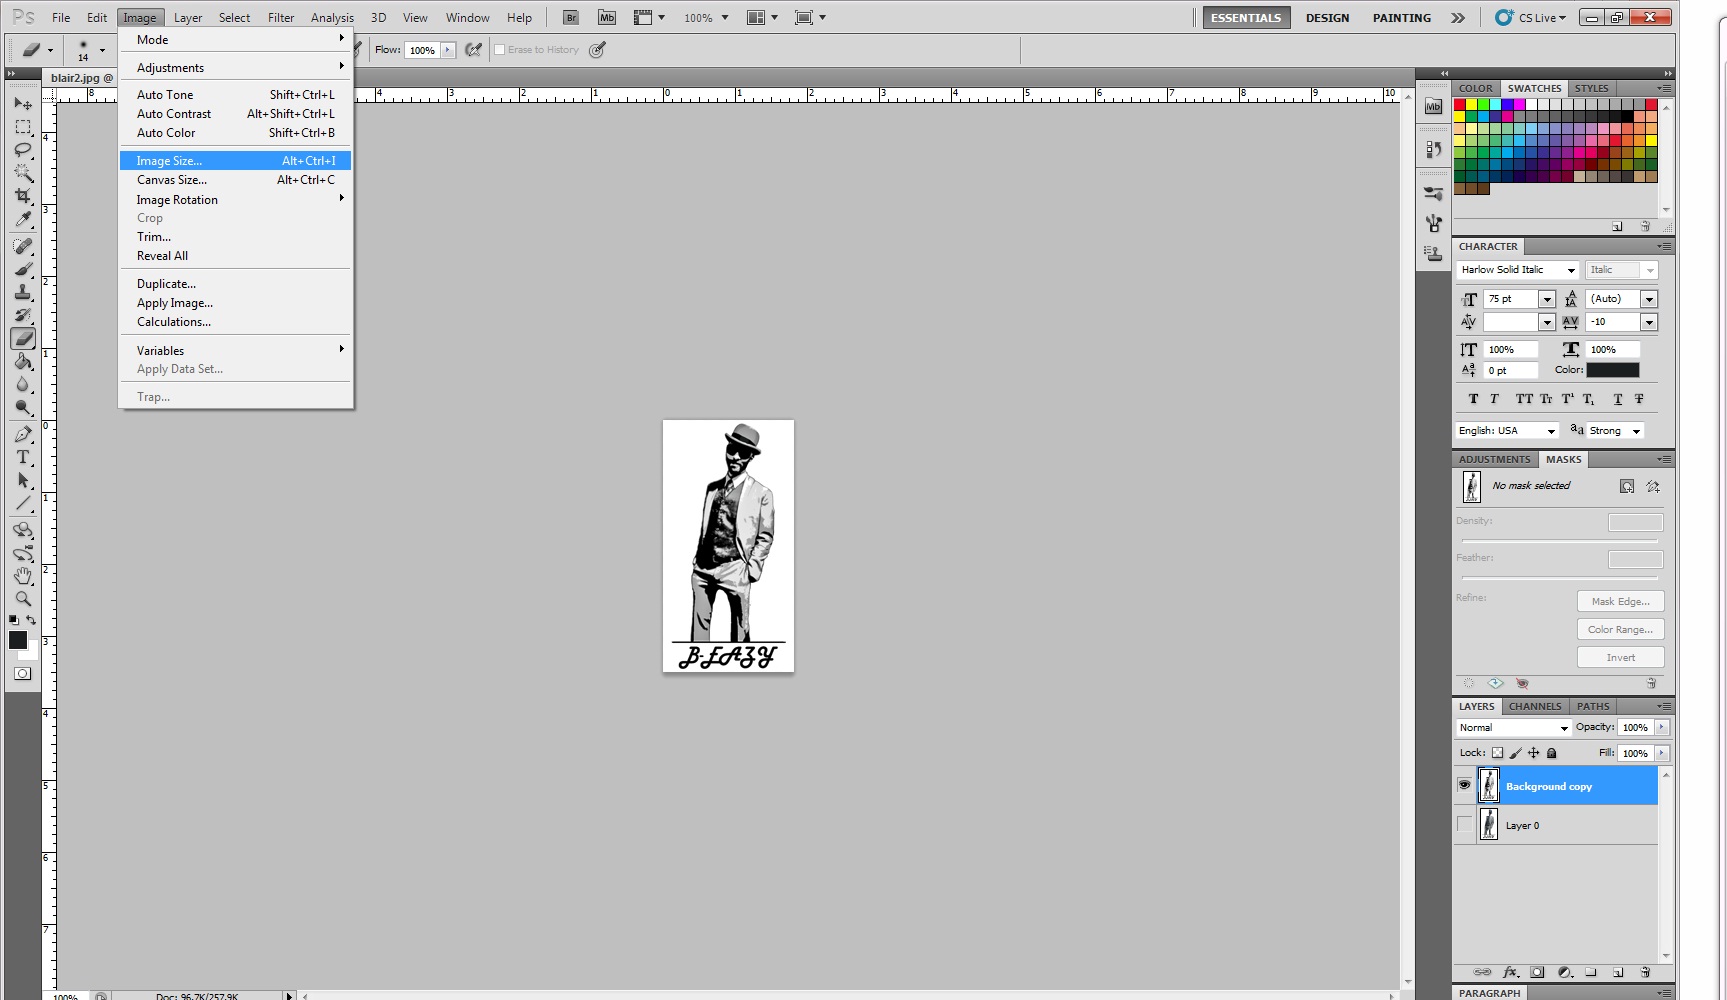This screenshot has height=1000, width=1727.
Task: Select the Hand tool
Action: pos(23,576)
